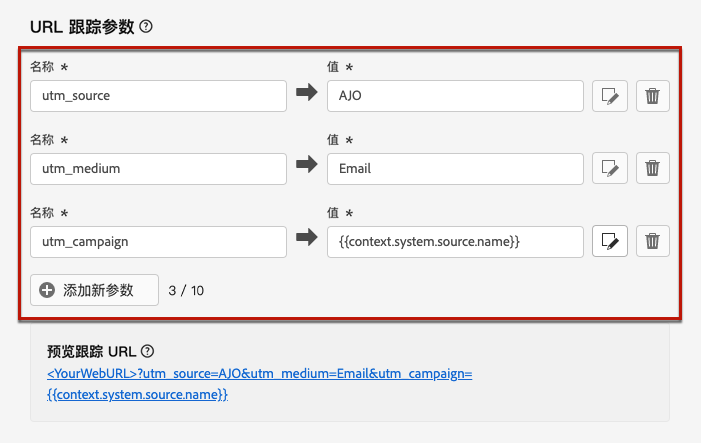
Task: Click the {{context.system.source.name}} value field
Action: [455, 241]
